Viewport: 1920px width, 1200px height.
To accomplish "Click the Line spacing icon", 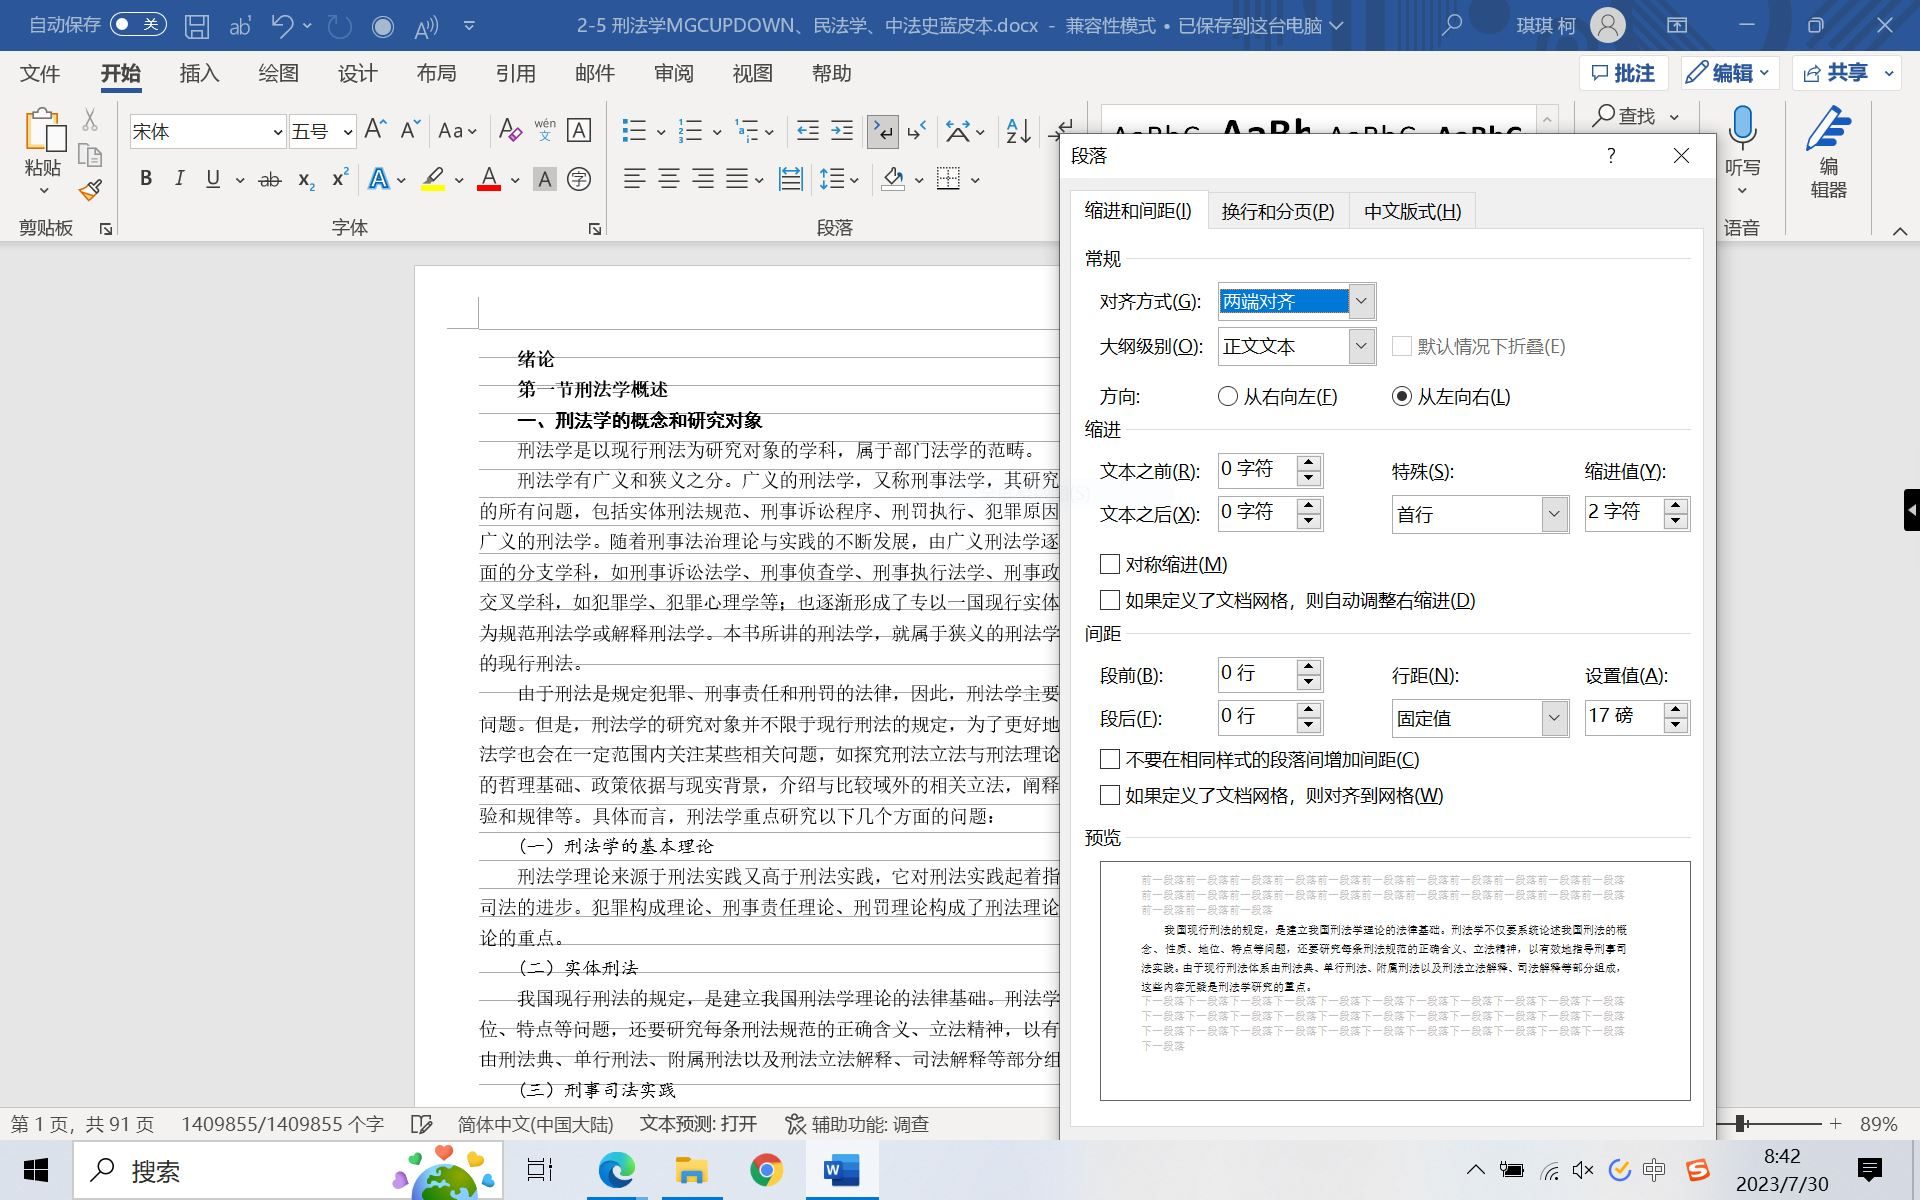I will (832, 179).
